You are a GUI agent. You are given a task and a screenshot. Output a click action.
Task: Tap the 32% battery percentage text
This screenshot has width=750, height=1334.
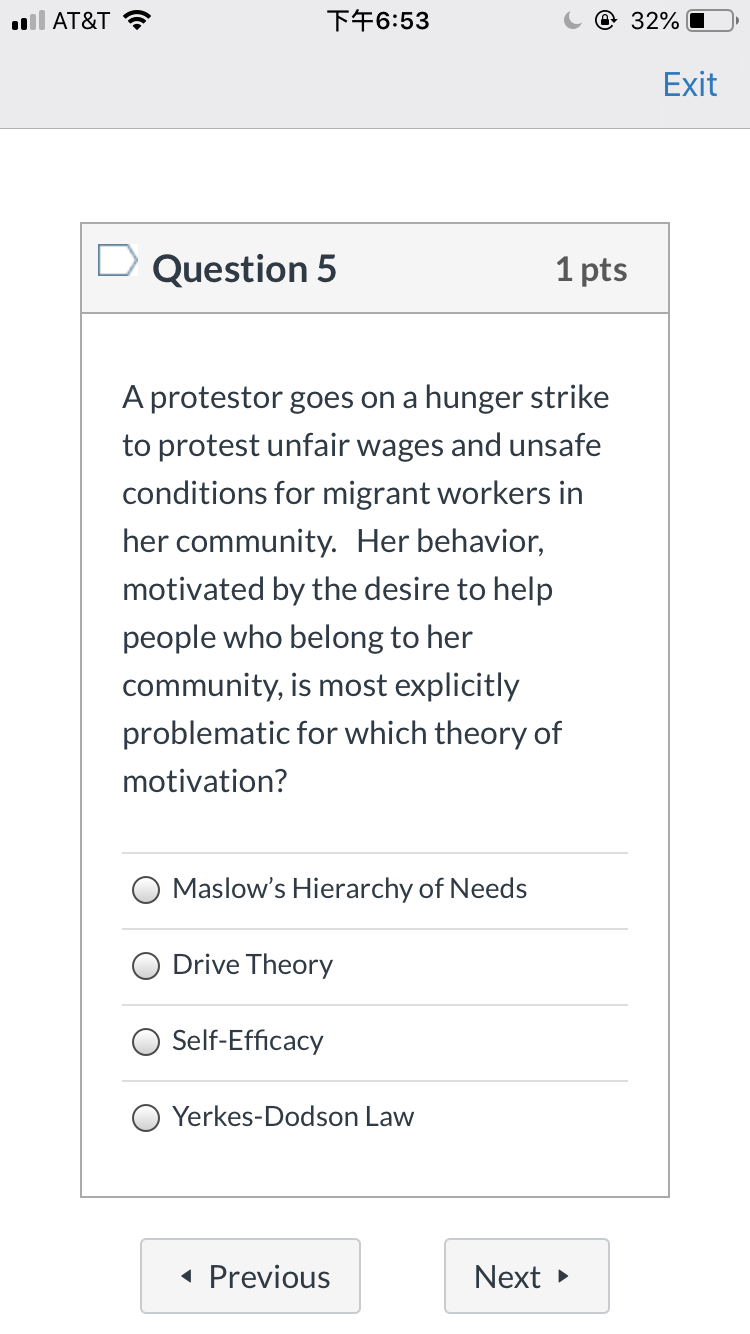tap(656, 21)
